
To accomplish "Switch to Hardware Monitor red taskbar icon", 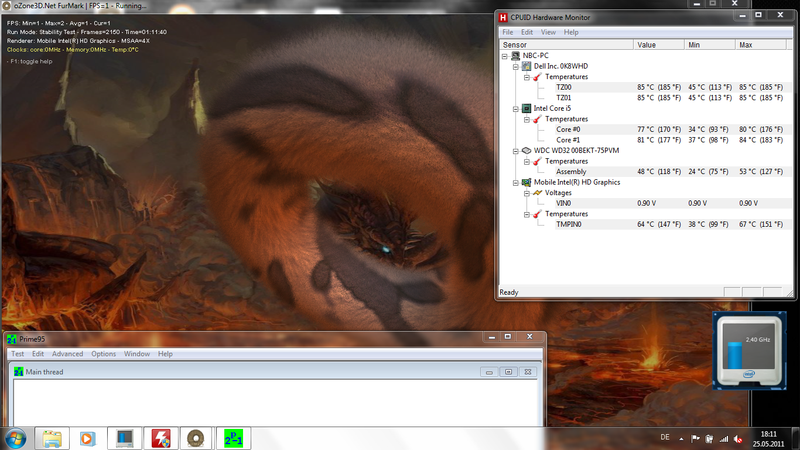I will tap(161, 438).
